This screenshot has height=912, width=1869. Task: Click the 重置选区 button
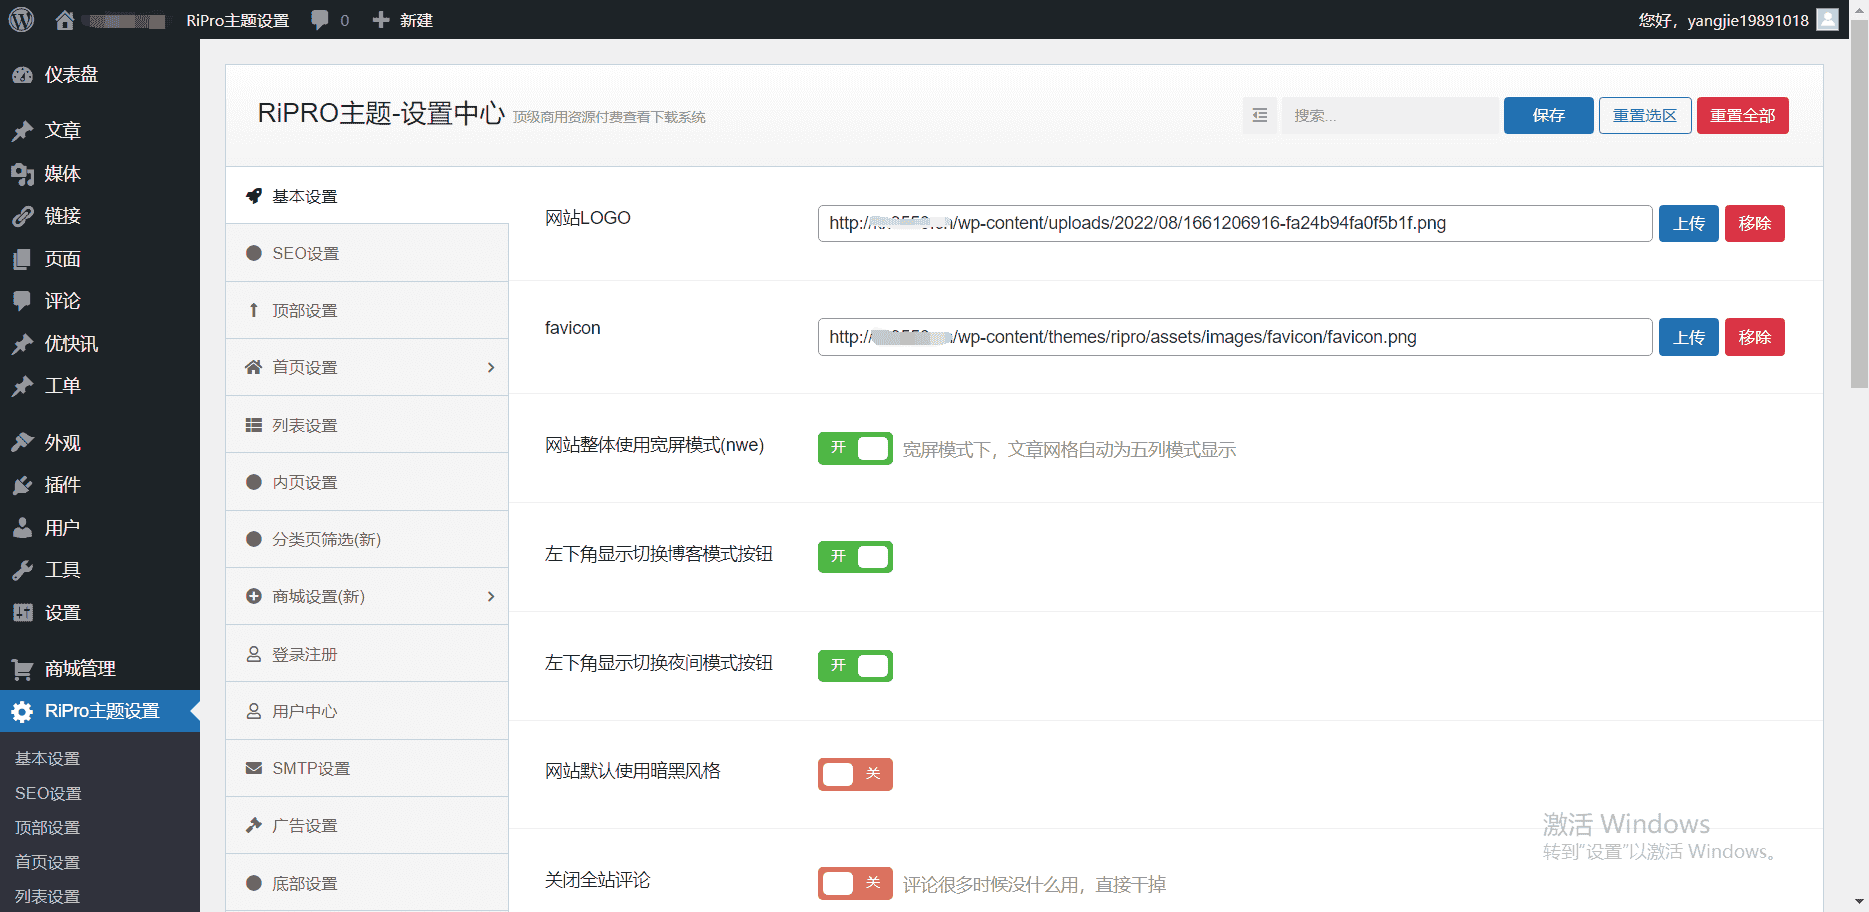[1645, 116]
